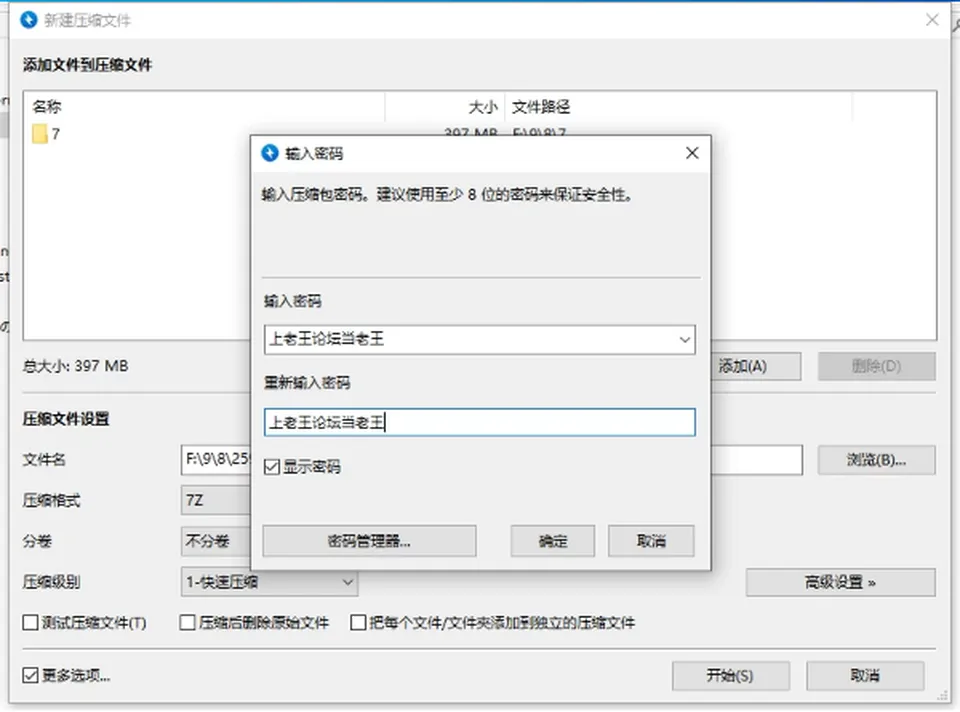This screenshot has width=960, height=712.
Task: Cancel the password dialog with 取消
Action: click(x=651, y=541)
